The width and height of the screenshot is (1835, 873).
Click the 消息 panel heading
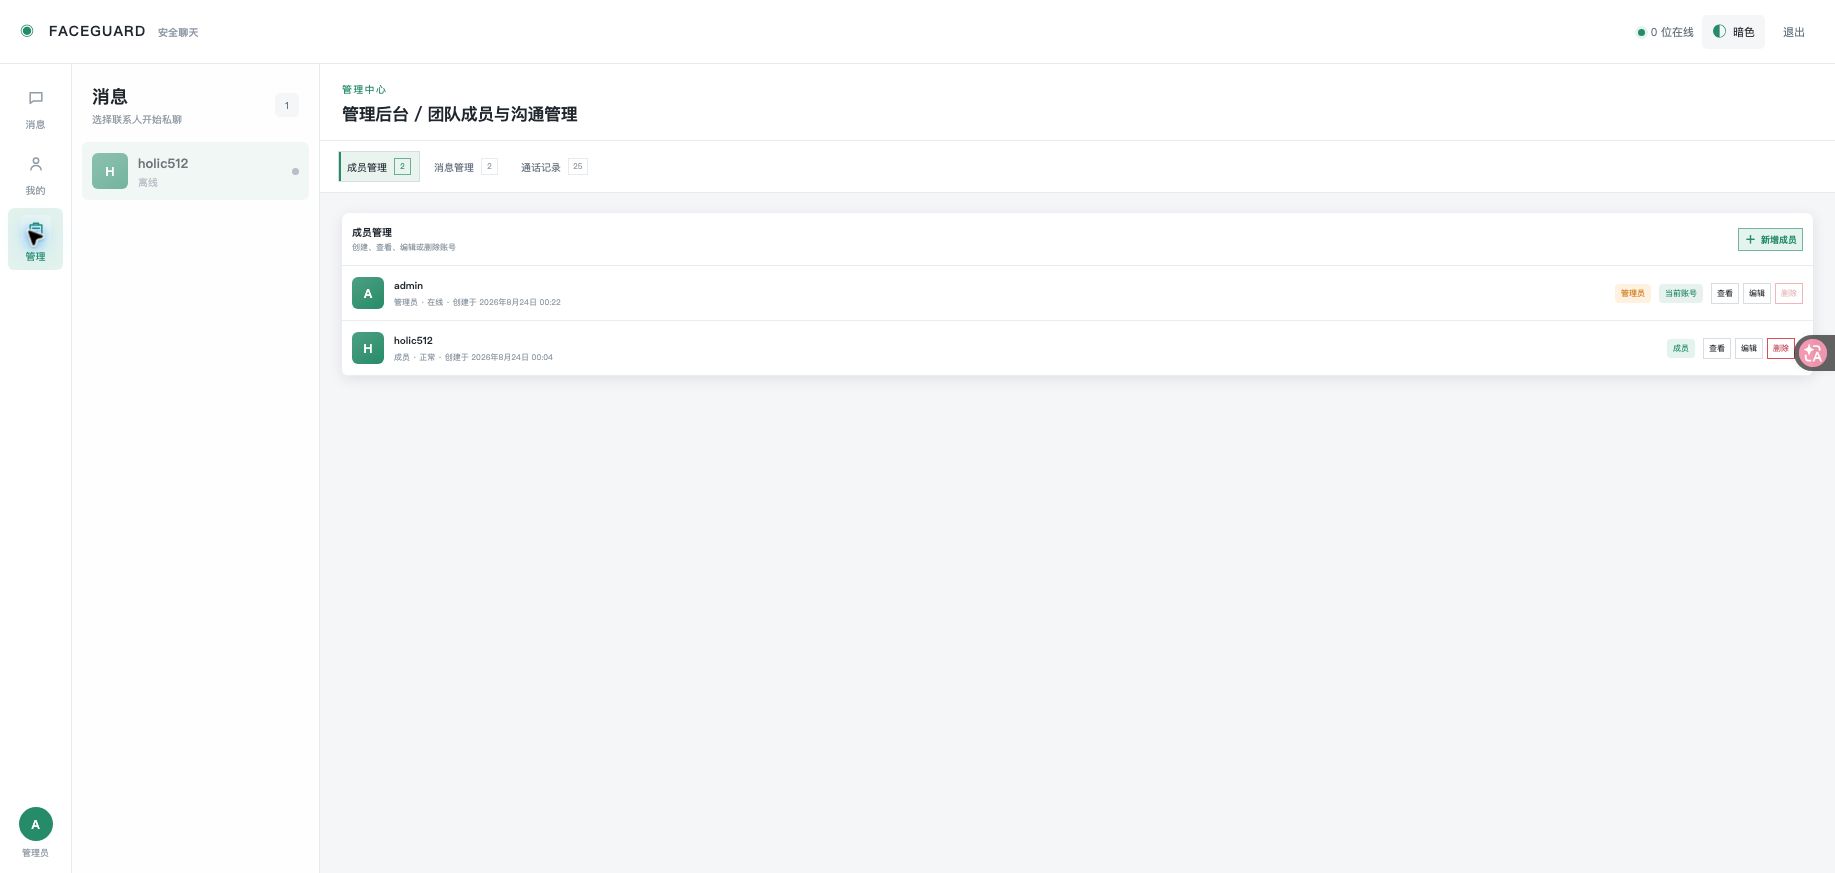(x=110, y=97)
